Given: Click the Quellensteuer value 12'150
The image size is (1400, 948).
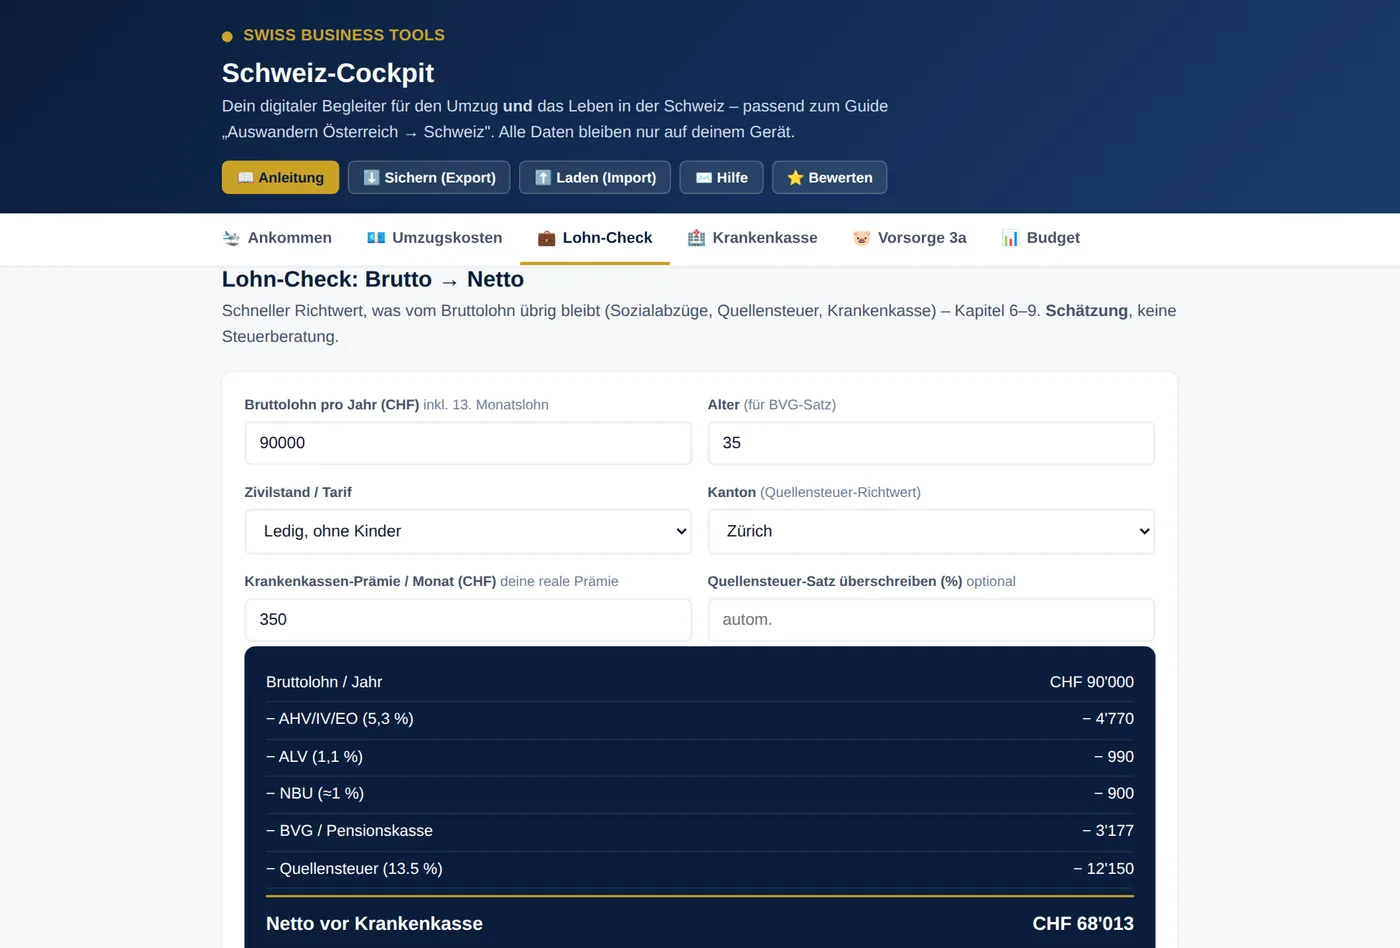Looking at the screenshot, I should [x=1104, y=869].
